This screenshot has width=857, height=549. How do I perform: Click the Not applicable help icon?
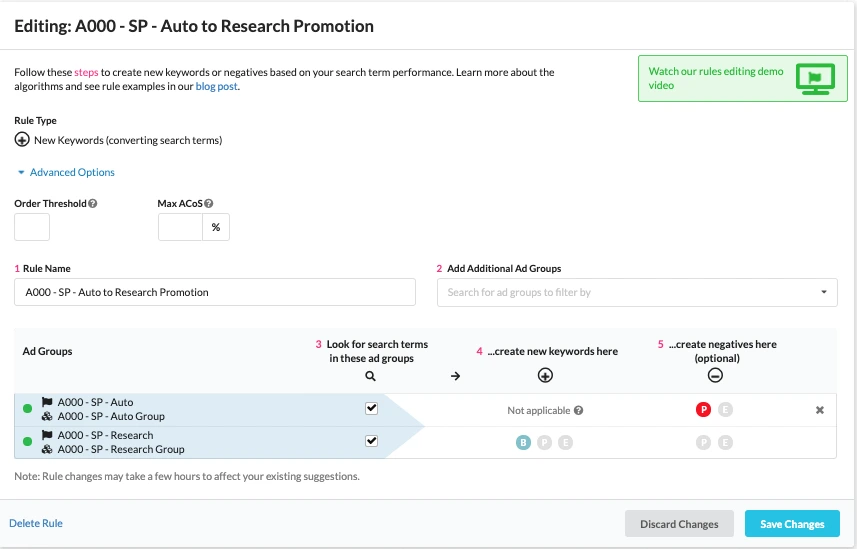point(578,410)
